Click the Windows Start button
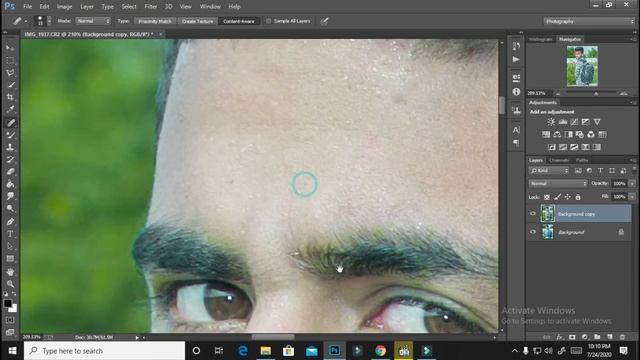This screenshot has height=360, width=640. pos(12,351)
